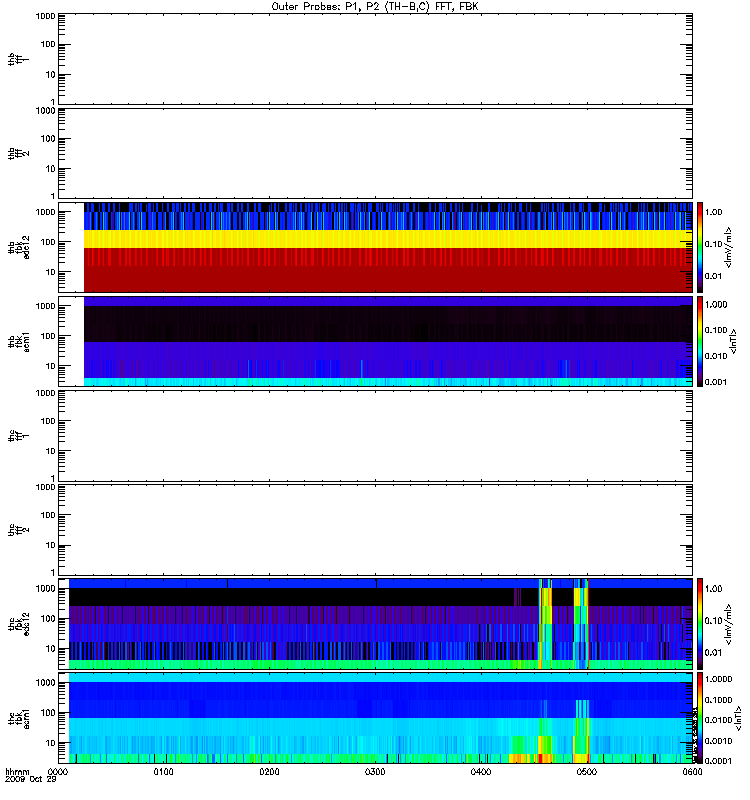
Task: Click the '0400' time axis label
Action: point(481,771)
